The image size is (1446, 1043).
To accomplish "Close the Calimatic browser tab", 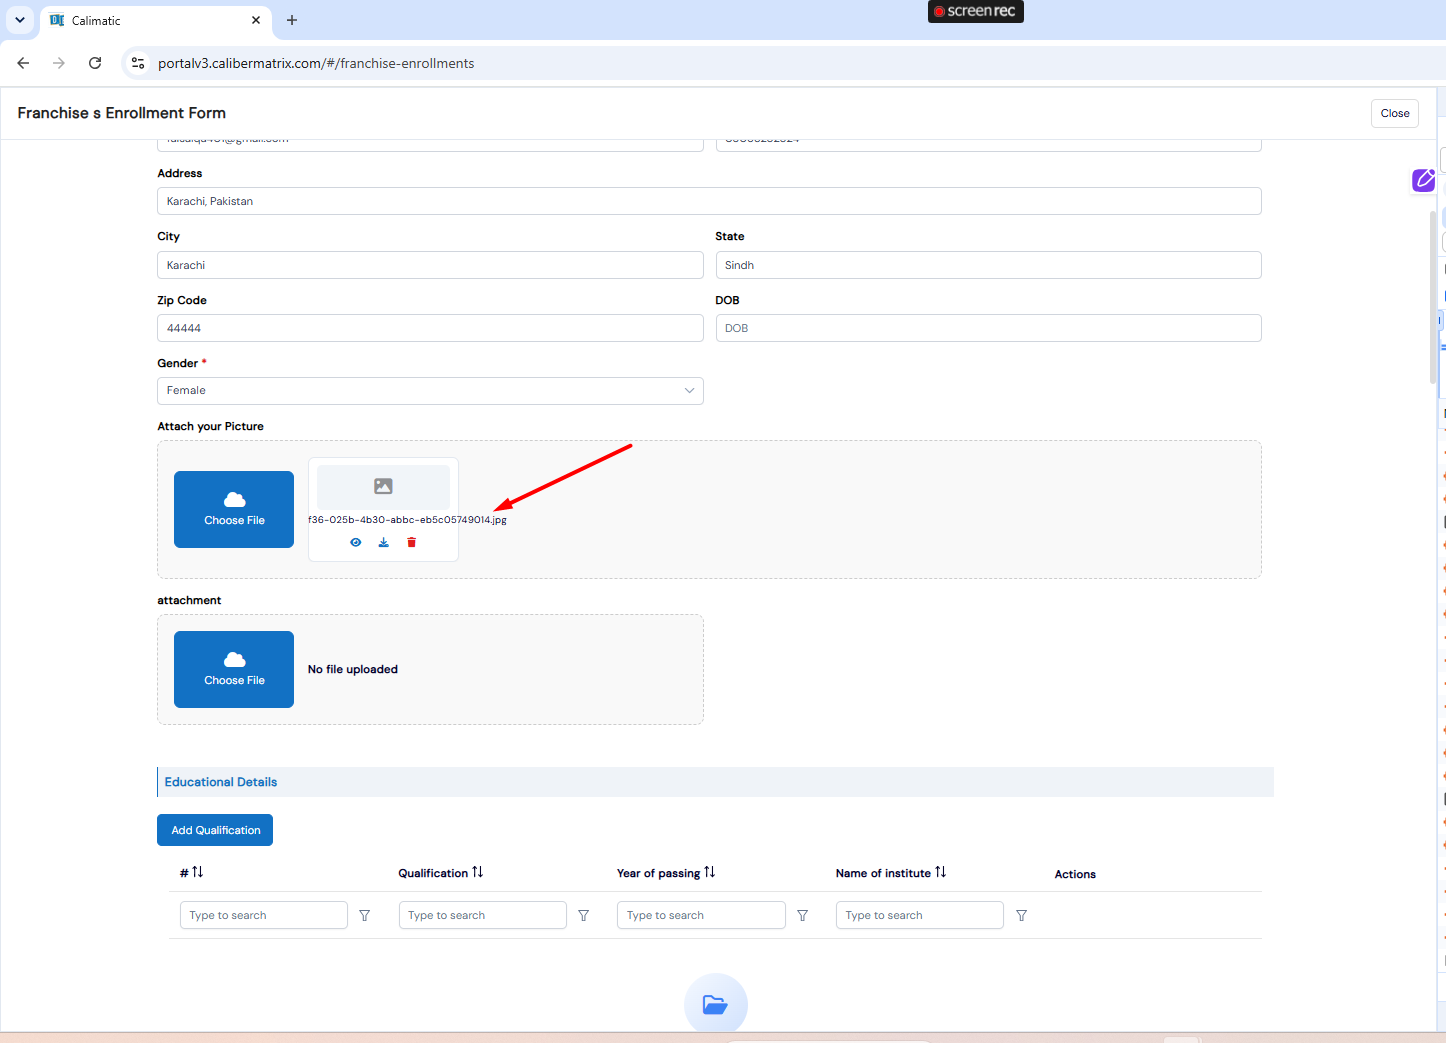I will [256, 20].
